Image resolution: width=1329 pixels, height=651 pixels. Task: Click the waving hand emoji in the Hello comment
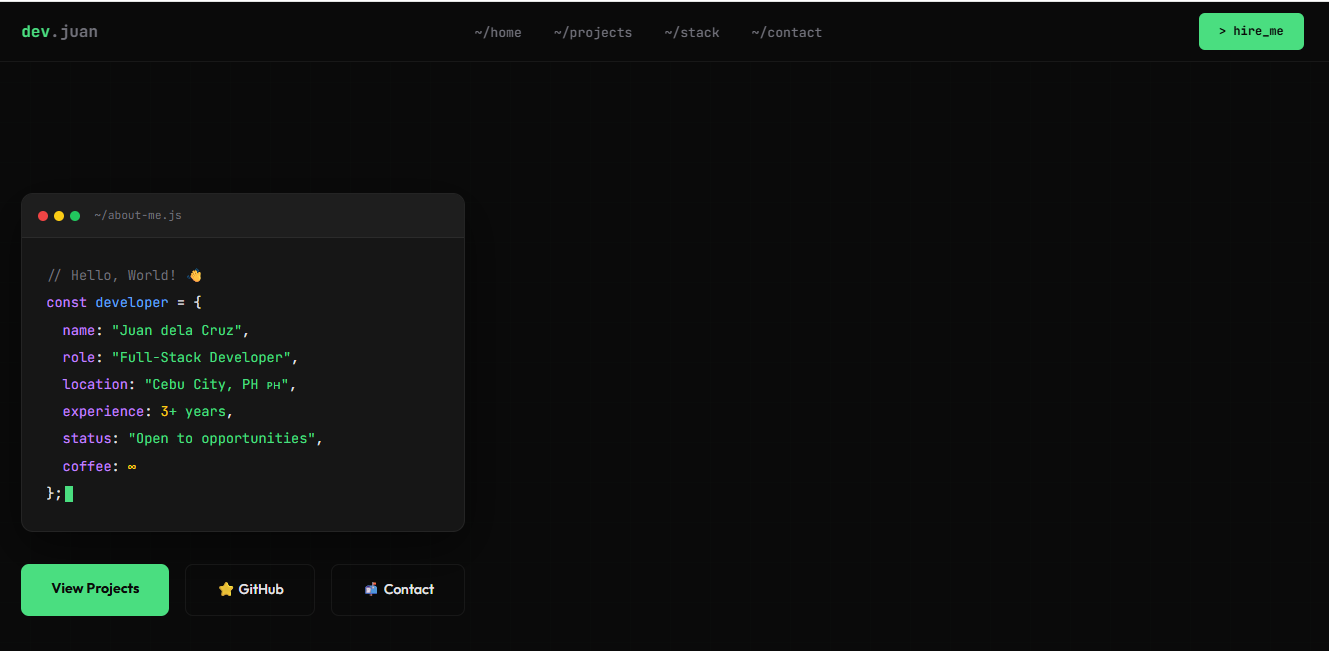[196, 274]
